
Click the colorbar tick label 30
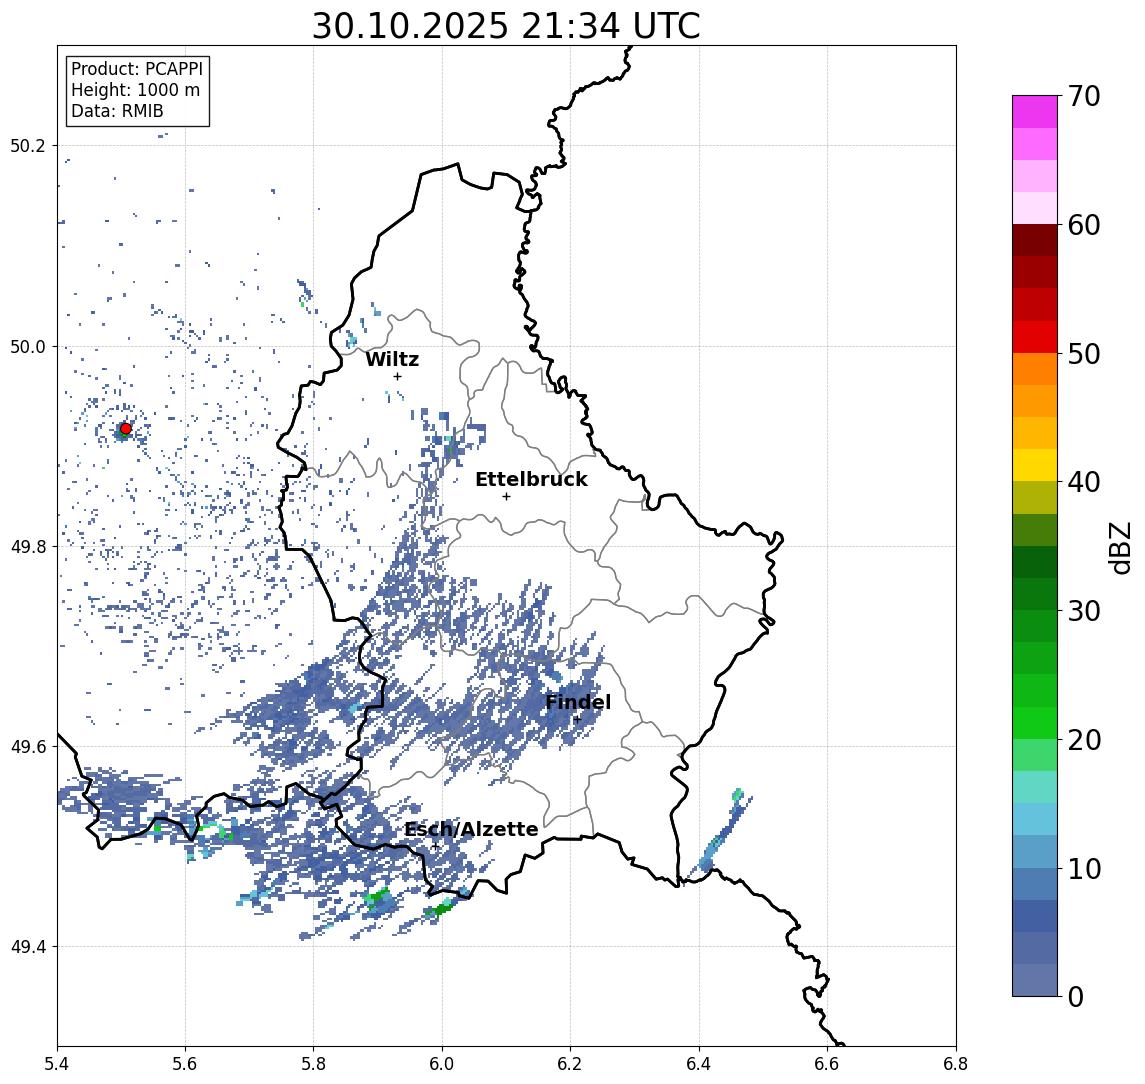[x=1084, y=611]
